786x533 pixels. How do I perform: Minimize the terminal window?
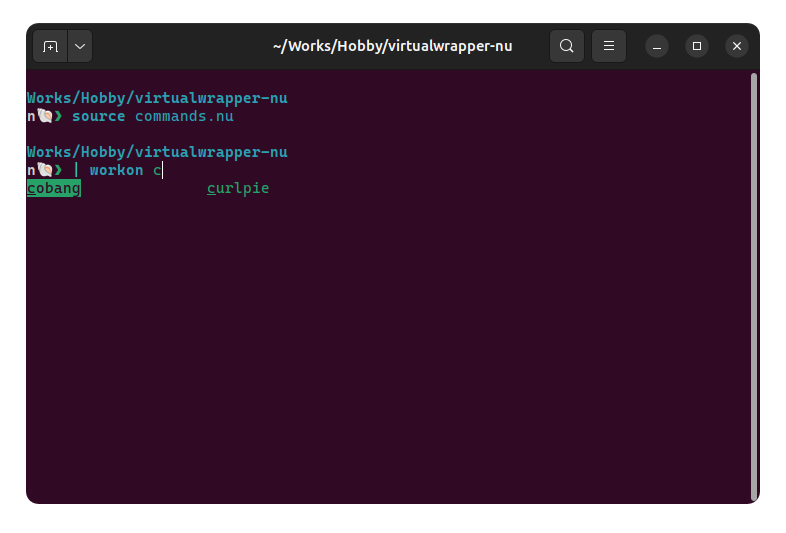[657, 46]
